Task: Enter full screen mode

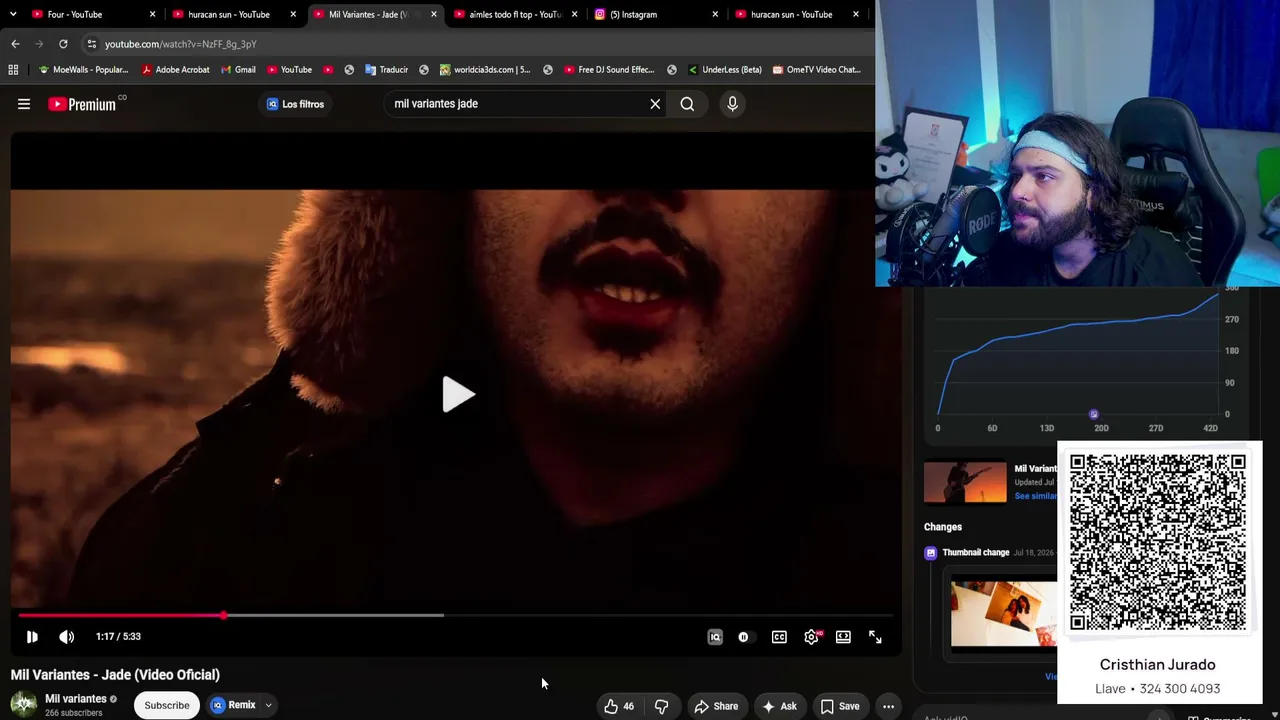Action: tap(875, 637)
